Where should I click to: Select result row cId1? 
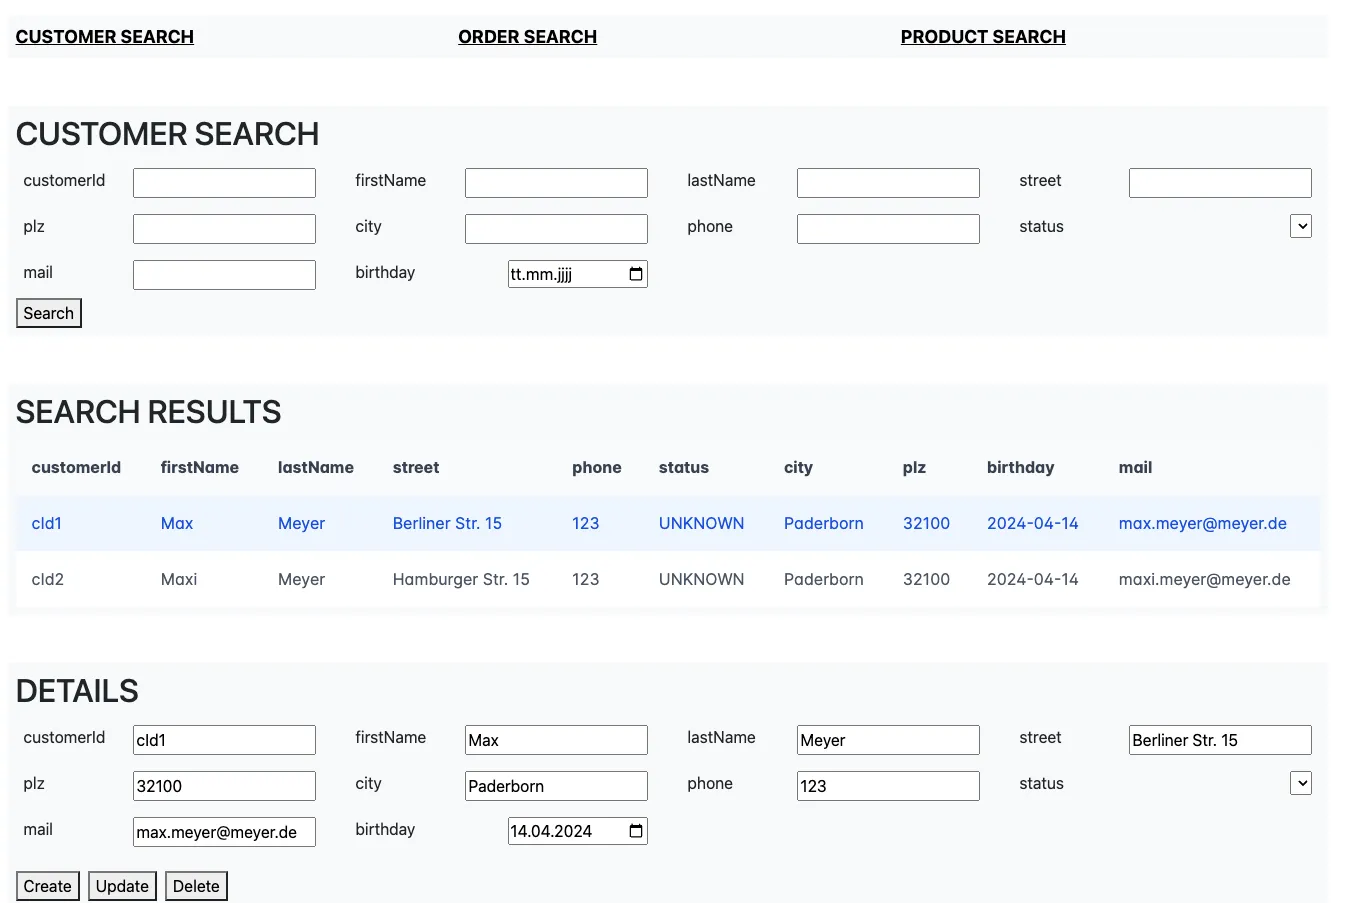[x=668, y=523]
